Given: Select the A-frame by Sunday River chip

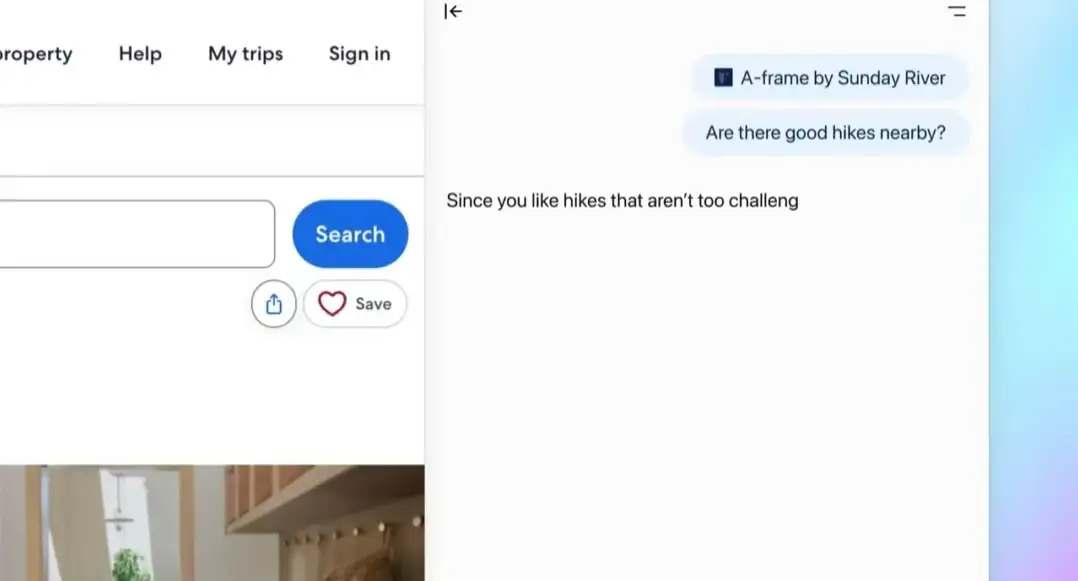Looking at the screenshot, I should (830, 78).
